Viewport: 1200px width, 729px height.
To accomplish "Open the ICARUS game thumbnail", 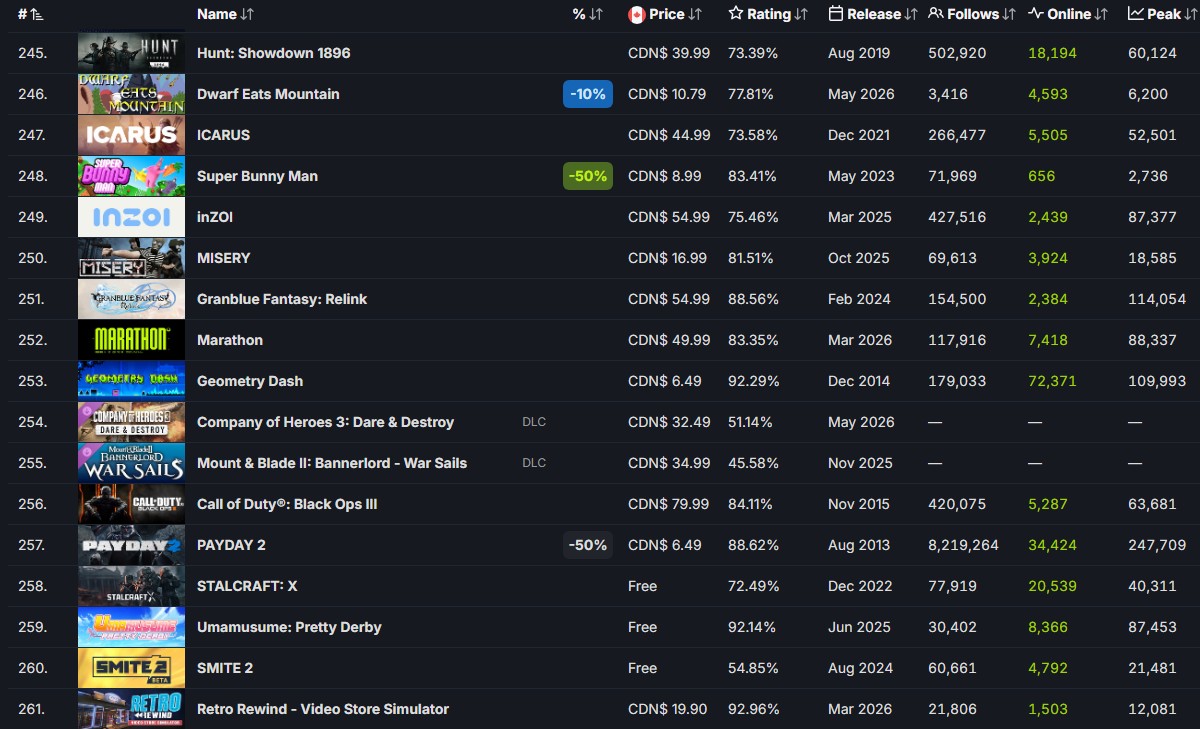I will pos(131,135).
